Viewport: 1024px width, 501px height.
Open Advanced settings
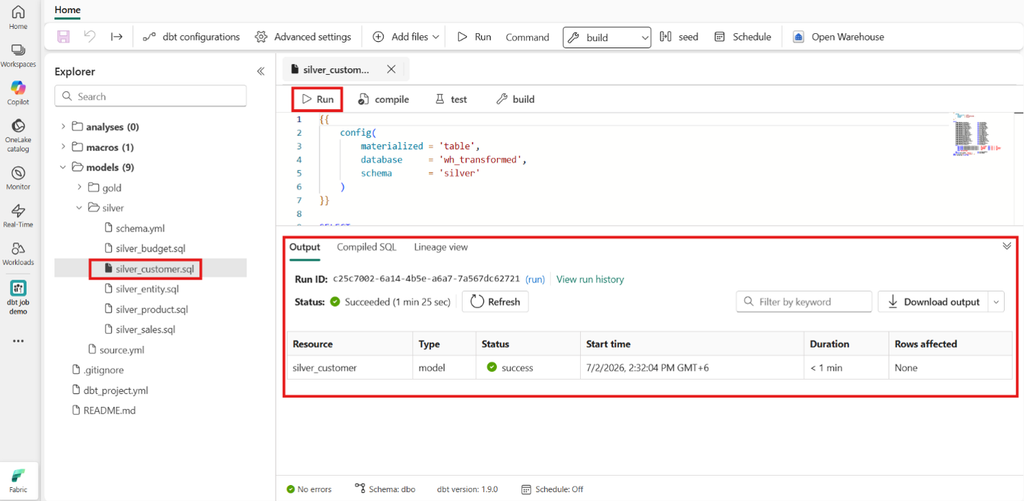click(x=303, y=37)
